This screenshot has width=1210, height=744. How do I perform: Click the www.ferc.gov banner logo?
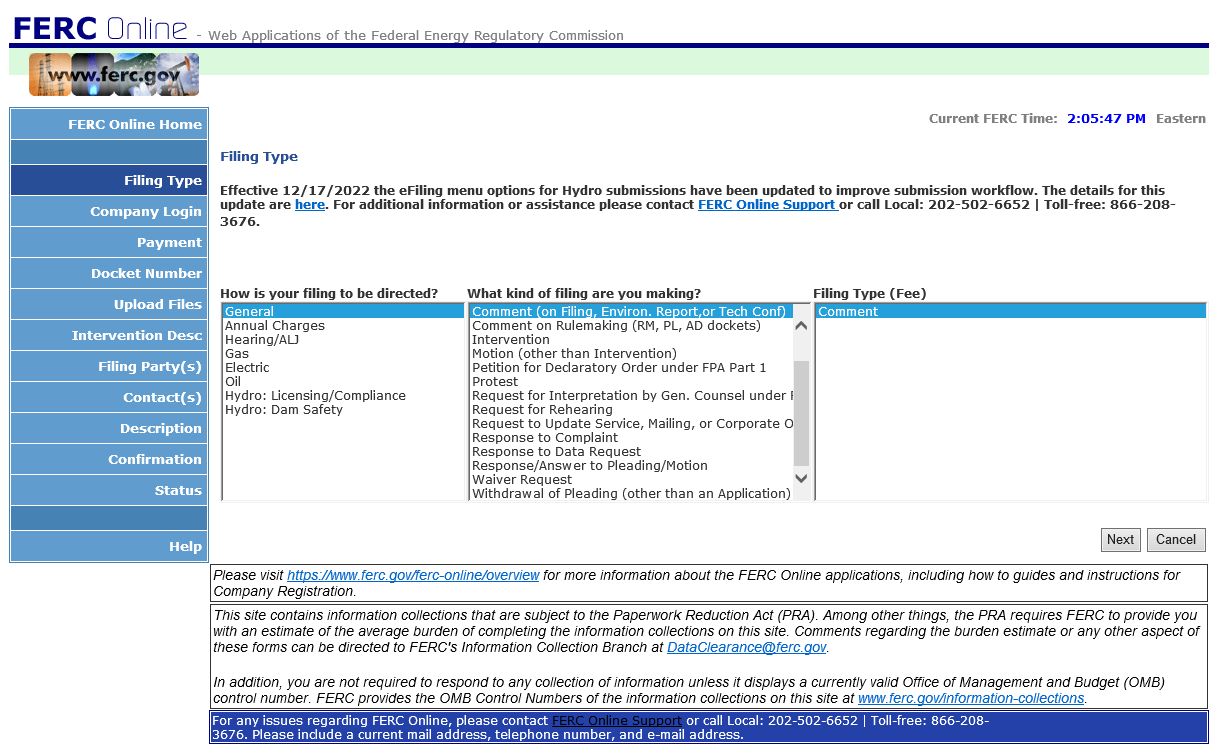[x=114, y=75]
